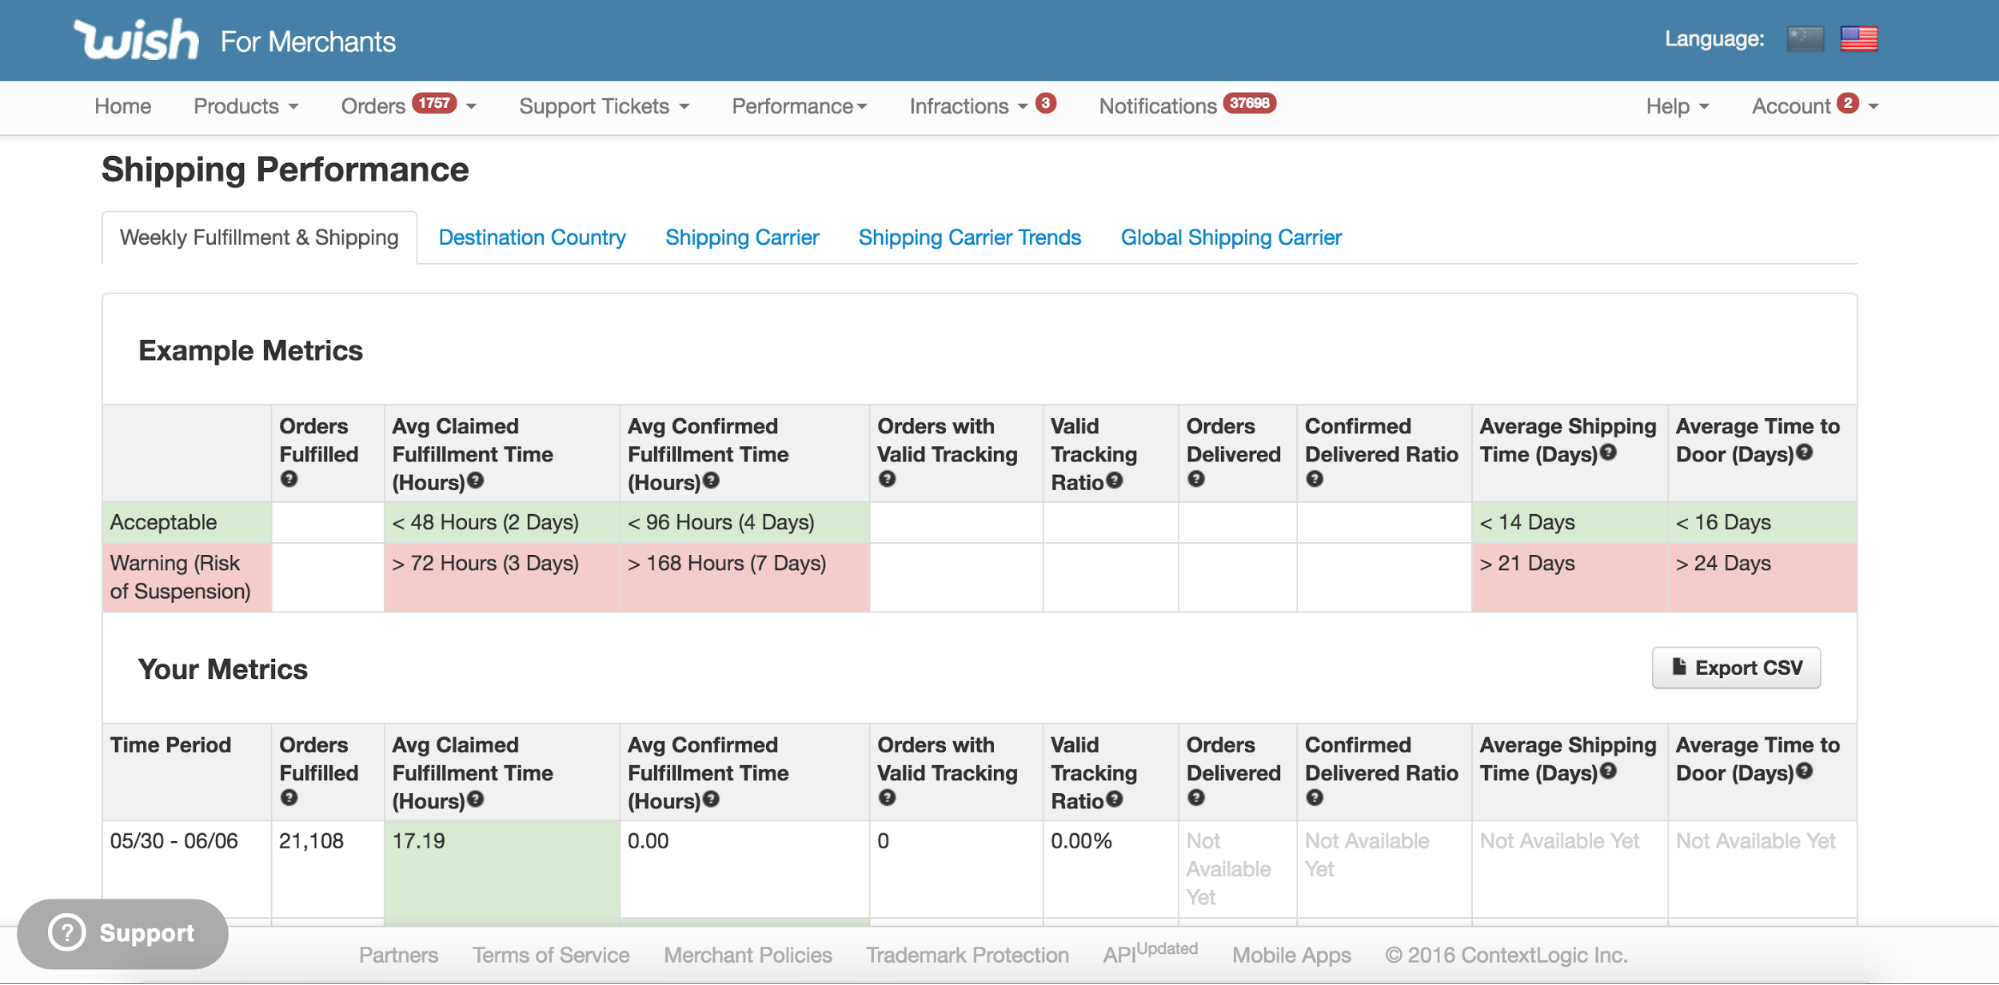The image size is (1999, 985).
Task: Open the Support Tickets dropdown
Action: [604, 106]
